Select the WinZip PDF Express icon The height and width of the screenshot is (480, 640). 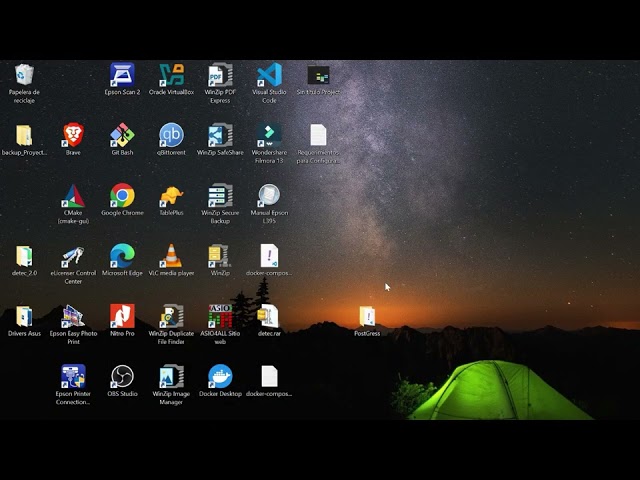point(220,75)
